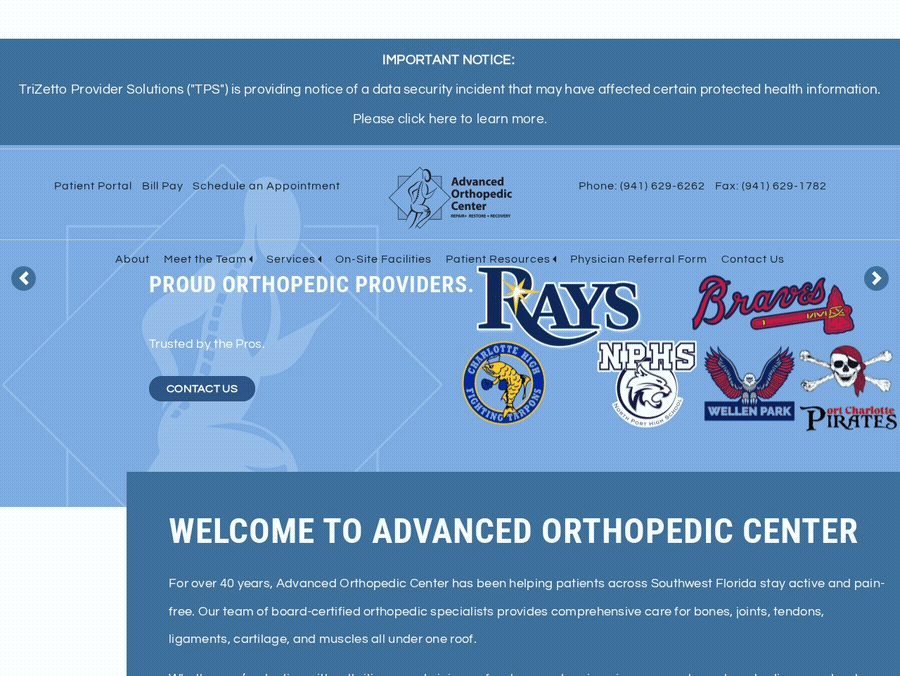Expand the Patient Resources submenu arrow
The height and width of the screenshot is (676, 900).
pos(554,259)
